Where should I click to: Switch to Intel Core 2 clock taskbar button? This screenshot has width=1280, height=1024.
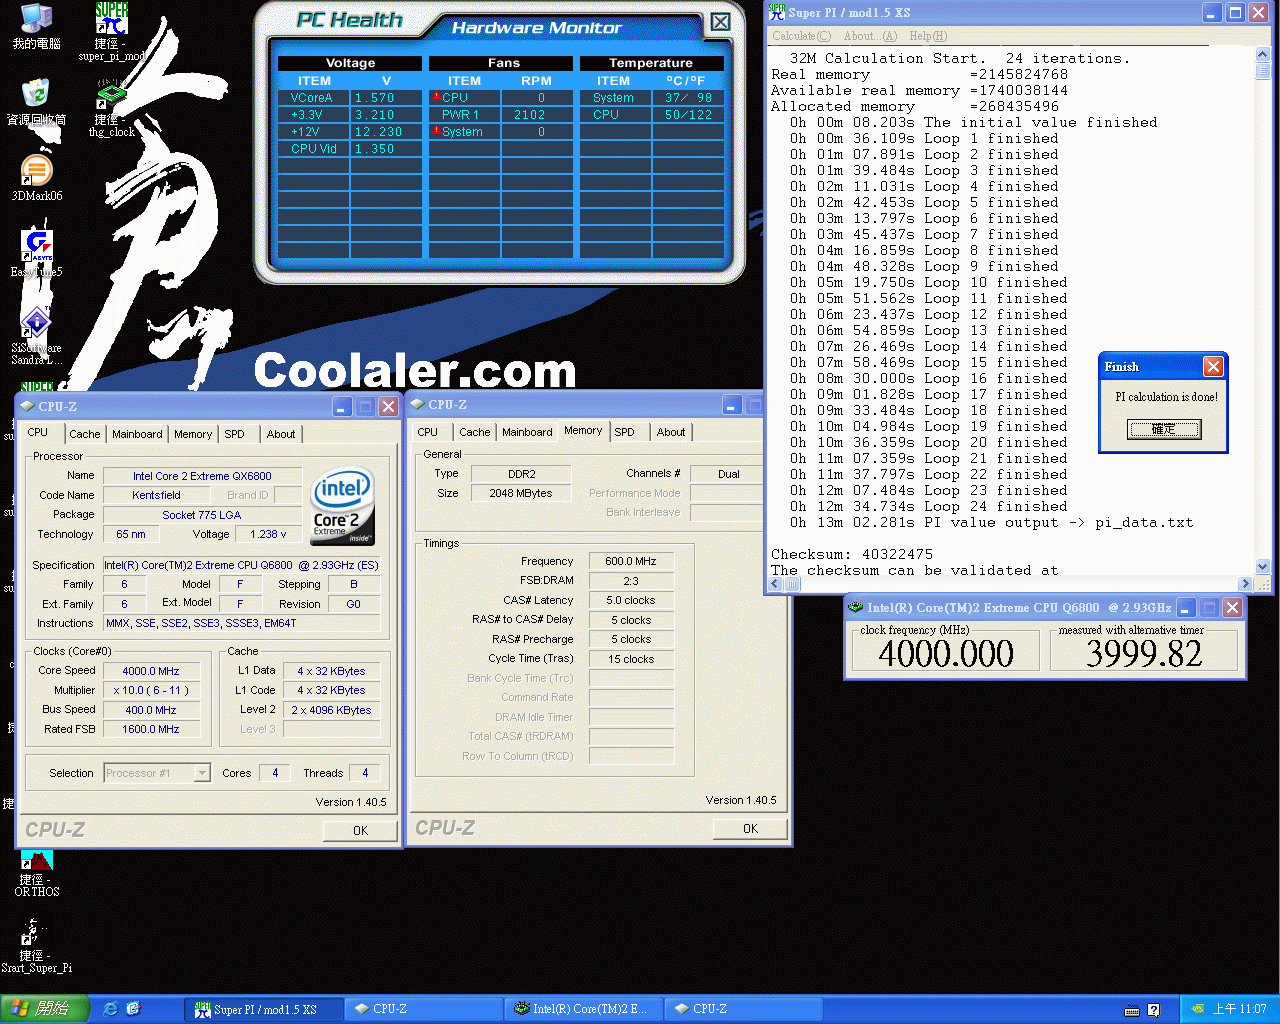coord(584,1009)
